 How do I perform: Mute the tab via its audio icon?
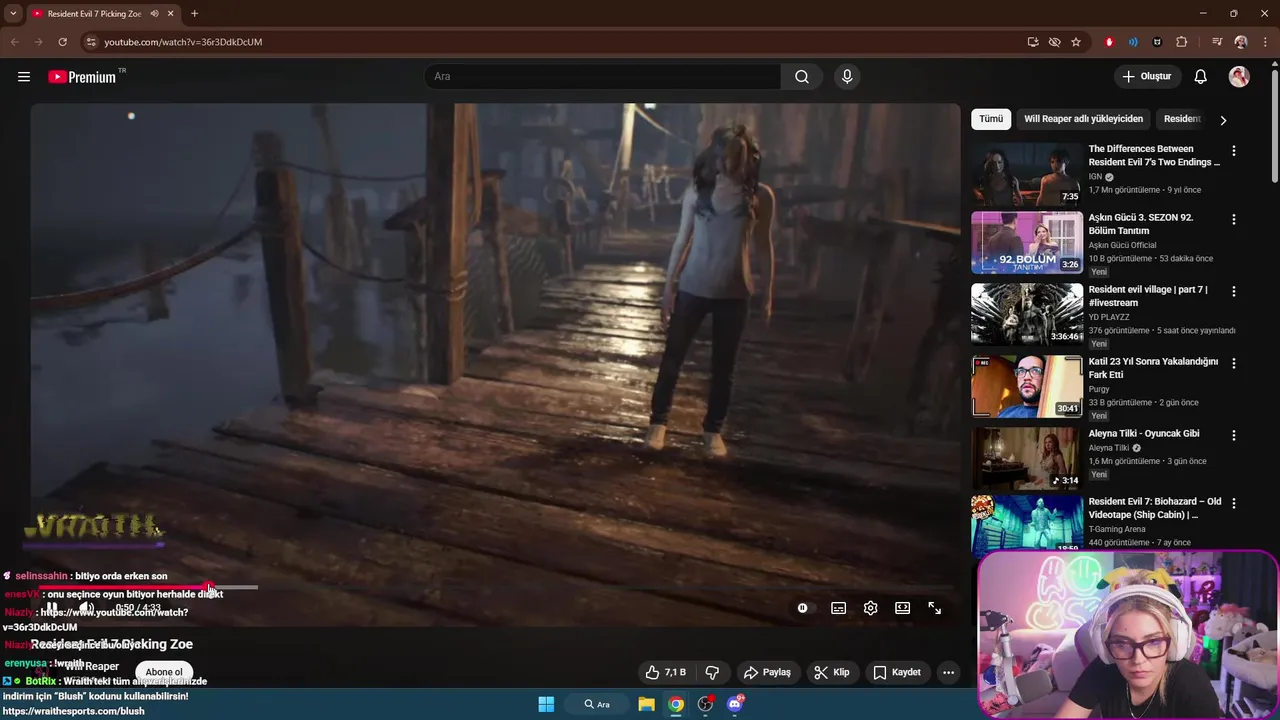coord(154,14)
